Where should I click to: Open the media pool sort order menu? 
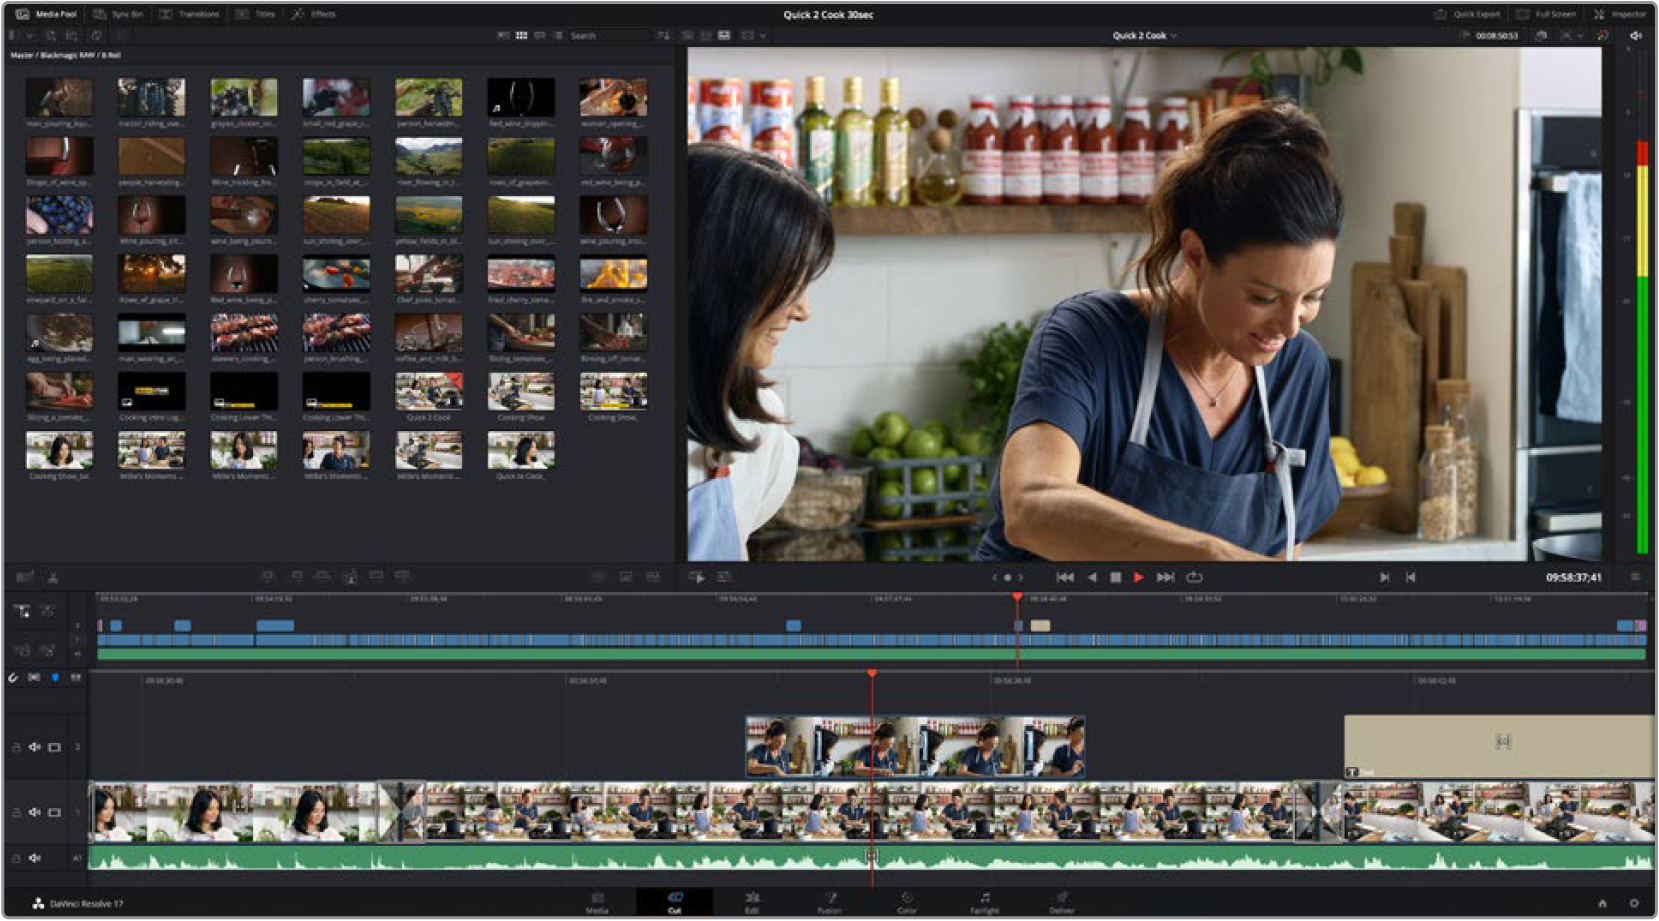pyautogui.click(x=663, y=35)
